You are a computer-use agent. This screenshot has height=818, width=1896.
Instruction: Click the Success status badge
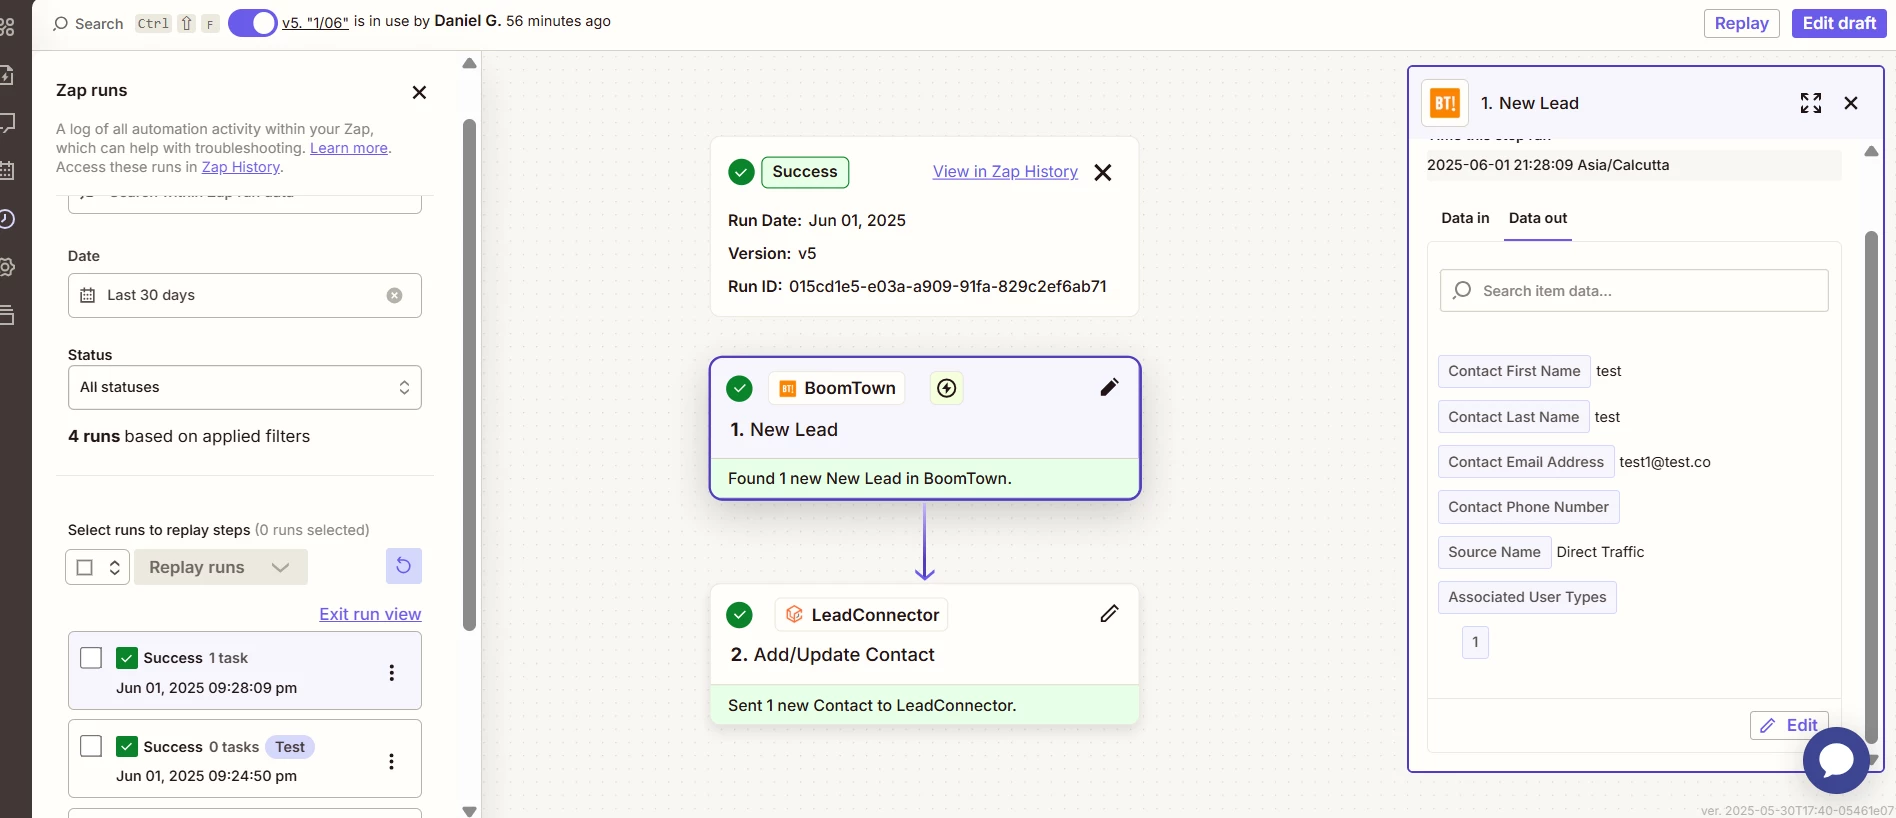tap(804, 172)
